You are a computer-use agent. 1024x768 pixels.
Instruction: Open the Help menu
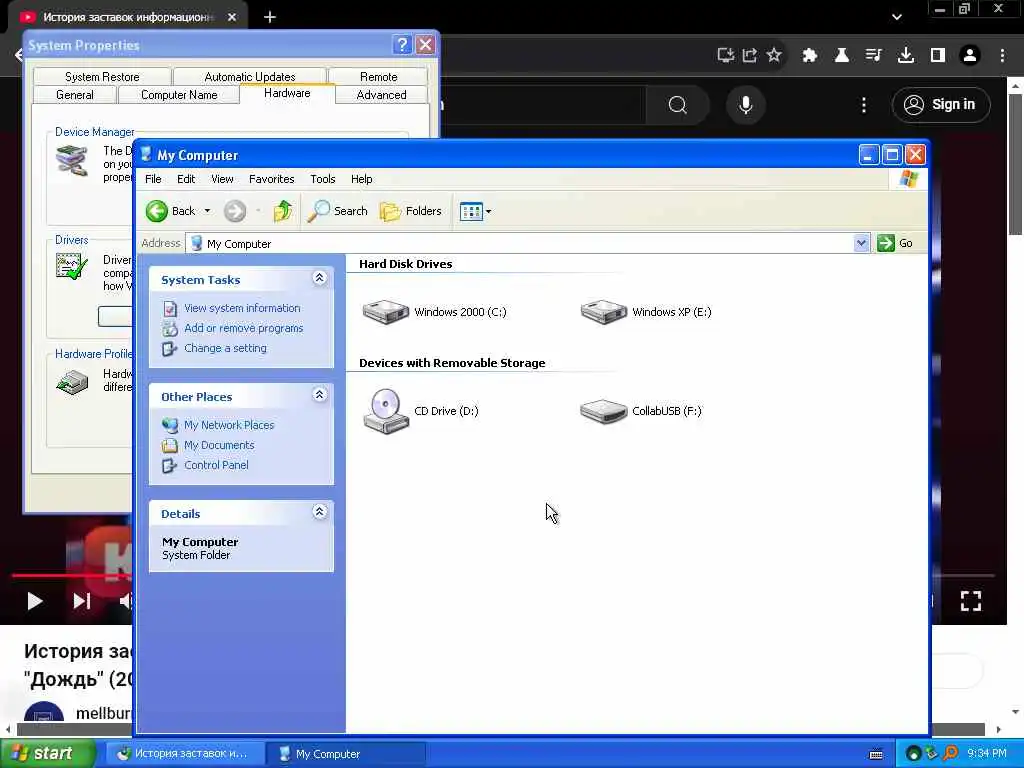[362, 179]
